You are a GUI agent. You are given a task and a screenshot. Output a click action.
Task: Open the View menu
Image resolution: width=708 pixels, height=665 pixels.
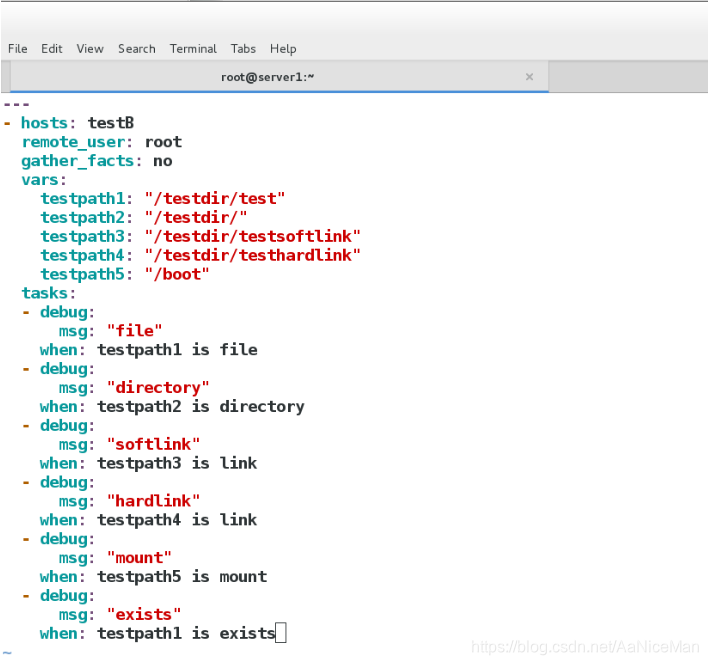[x=90, y=49]
